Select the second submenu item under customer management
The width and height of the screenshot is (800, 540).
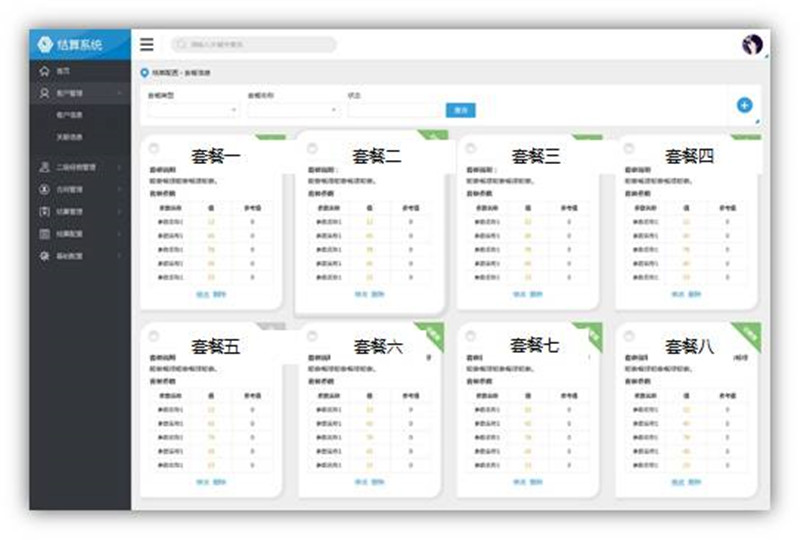pyautogui.click(x=69, y=137)
